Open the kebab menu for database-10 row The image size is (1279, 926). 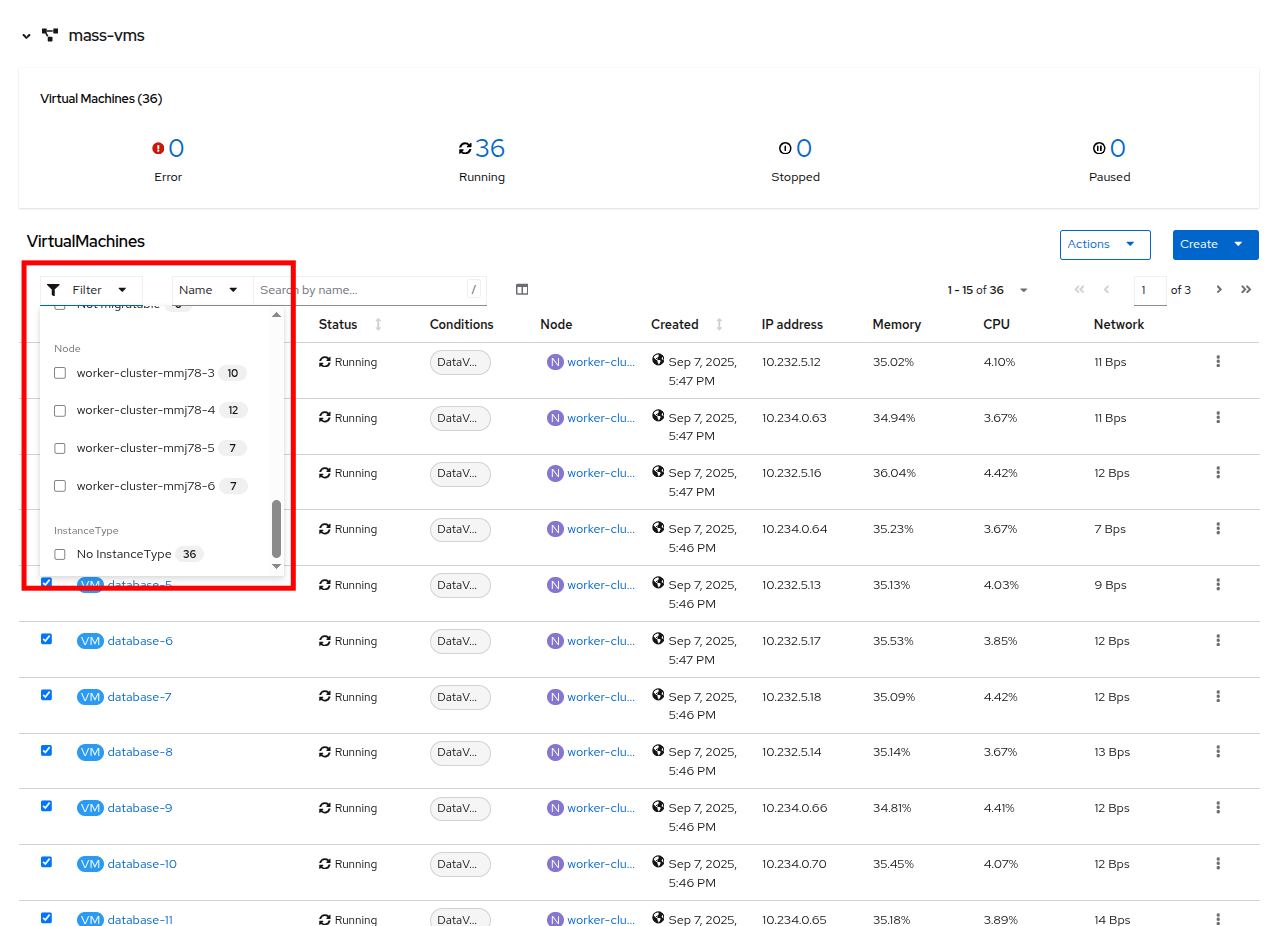click(1218, 863)
